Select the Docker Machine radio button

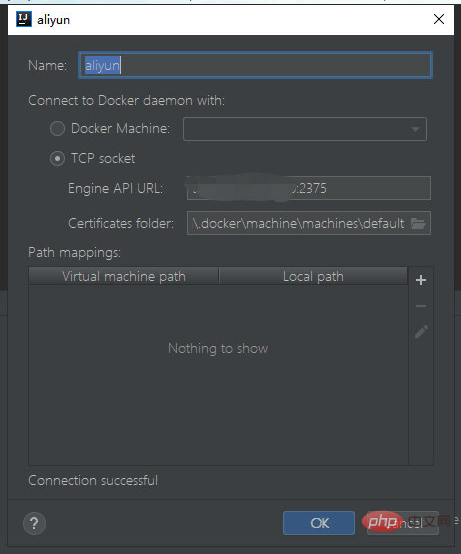(57, 129)
